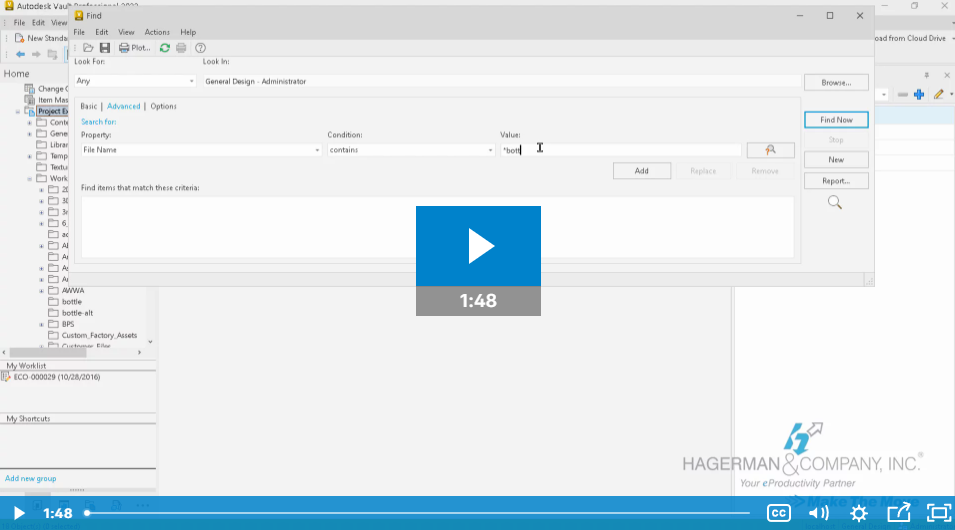Click the printer icon beside the Refresh icon
Image resolution: width=955 pixels, height=530 pixels.
click(181, 48)
